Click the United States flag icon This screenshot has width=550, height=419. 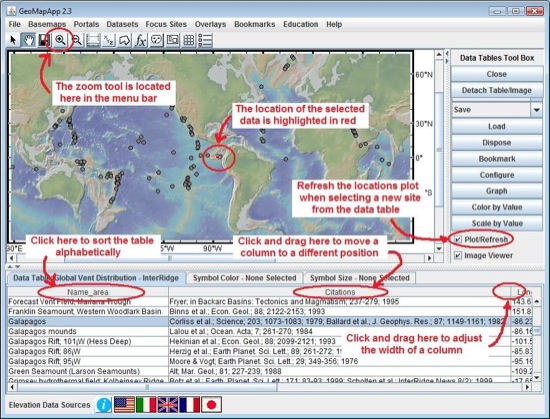[125, 405]
